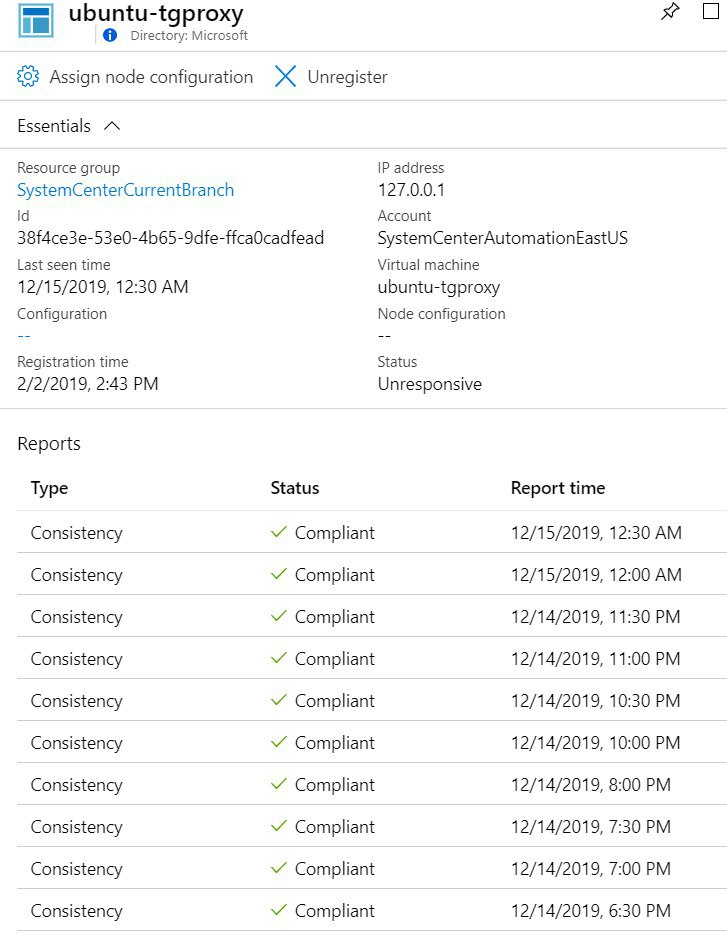Open the 12/15/2019, 12:00 AM report row
The width and height of the screenshot is (727, 933).
[372, 574]
